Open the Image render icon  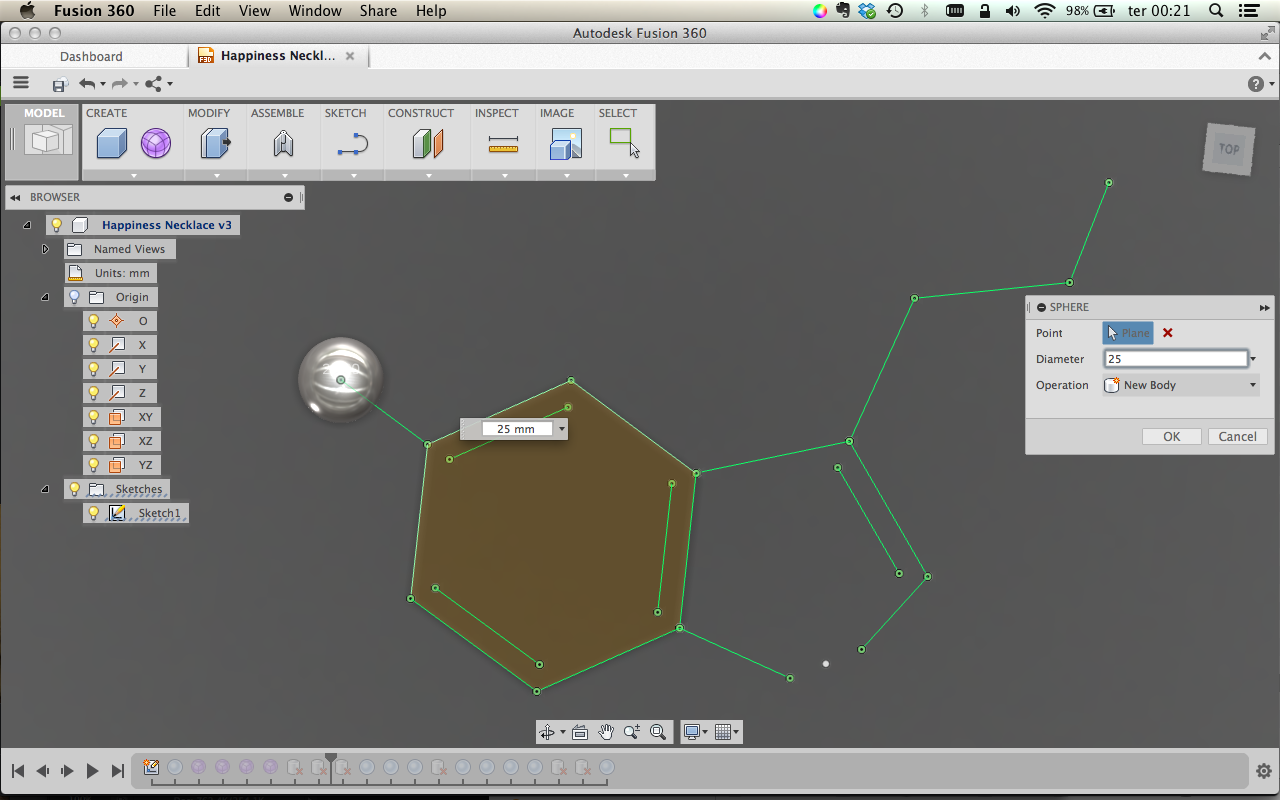(566, 144)
